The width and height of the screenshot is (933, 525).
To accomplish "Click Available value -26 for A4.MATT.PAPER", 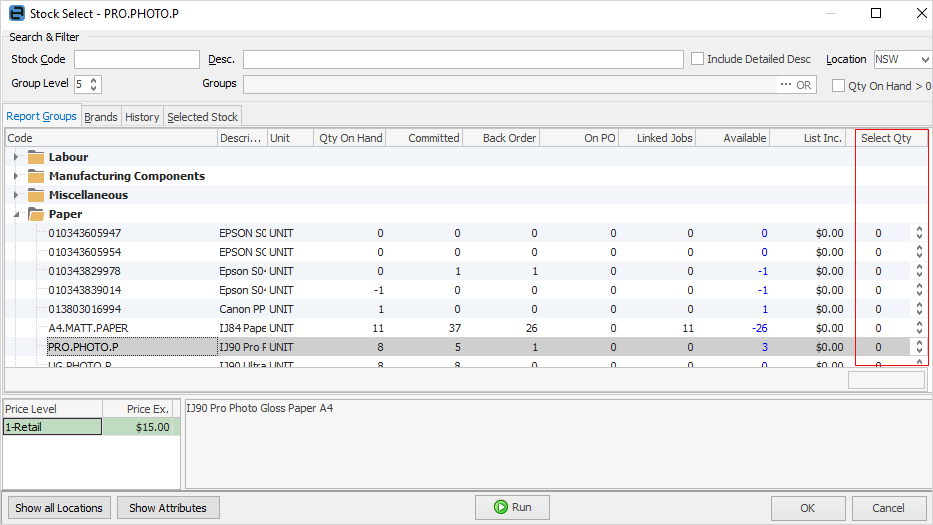I will (759, 328).
